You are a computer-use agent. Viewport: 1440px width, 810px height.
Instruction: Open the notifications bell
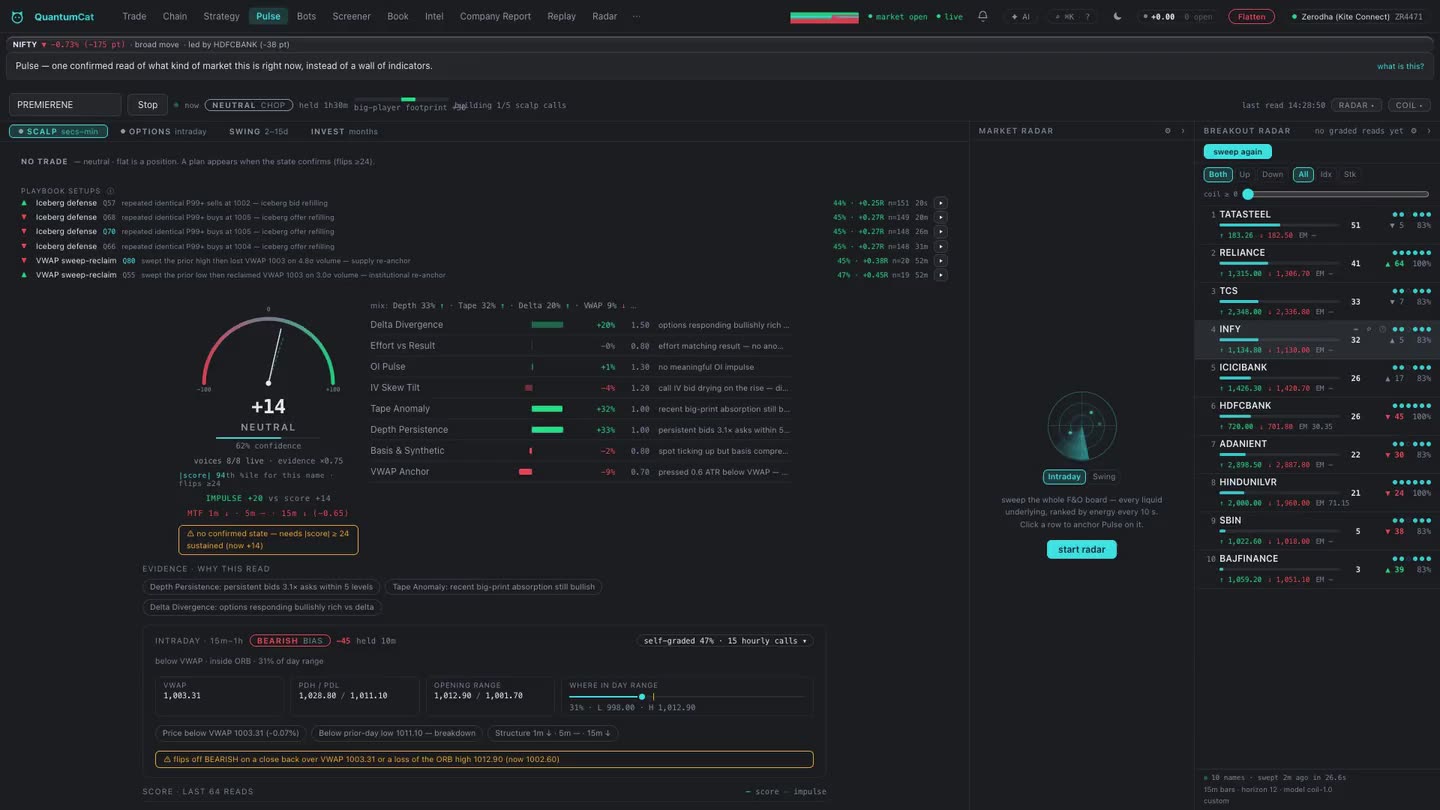[x=983, y=16]
